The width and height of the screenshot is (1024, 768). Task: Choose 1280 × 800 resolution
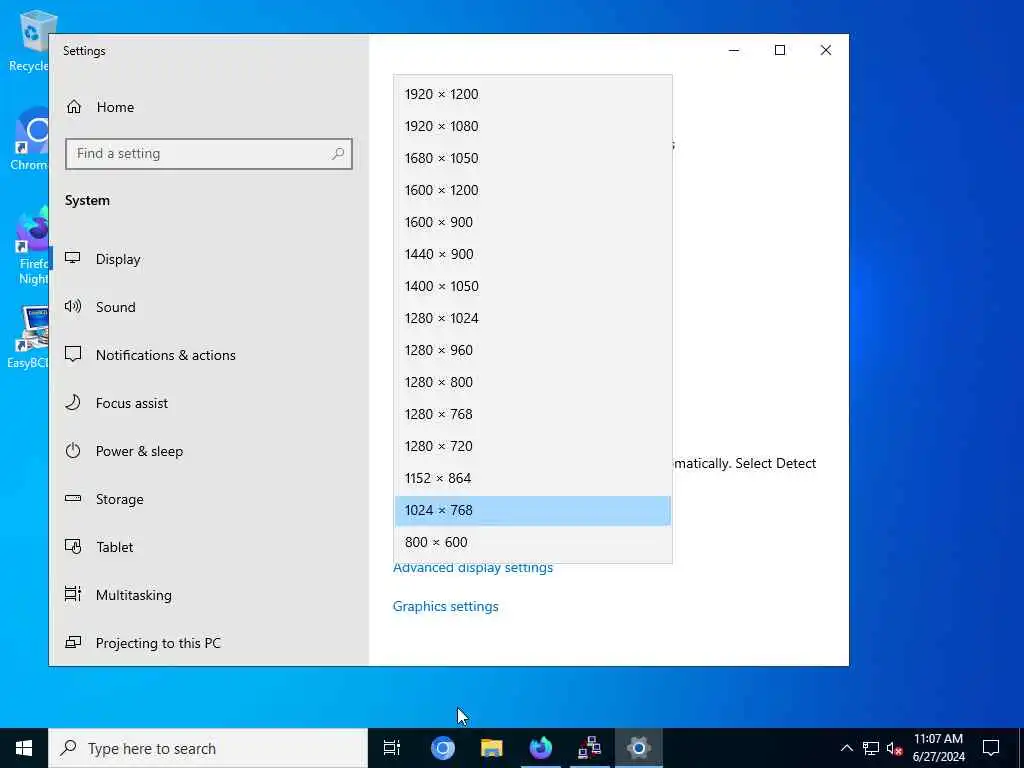(532, 382)
